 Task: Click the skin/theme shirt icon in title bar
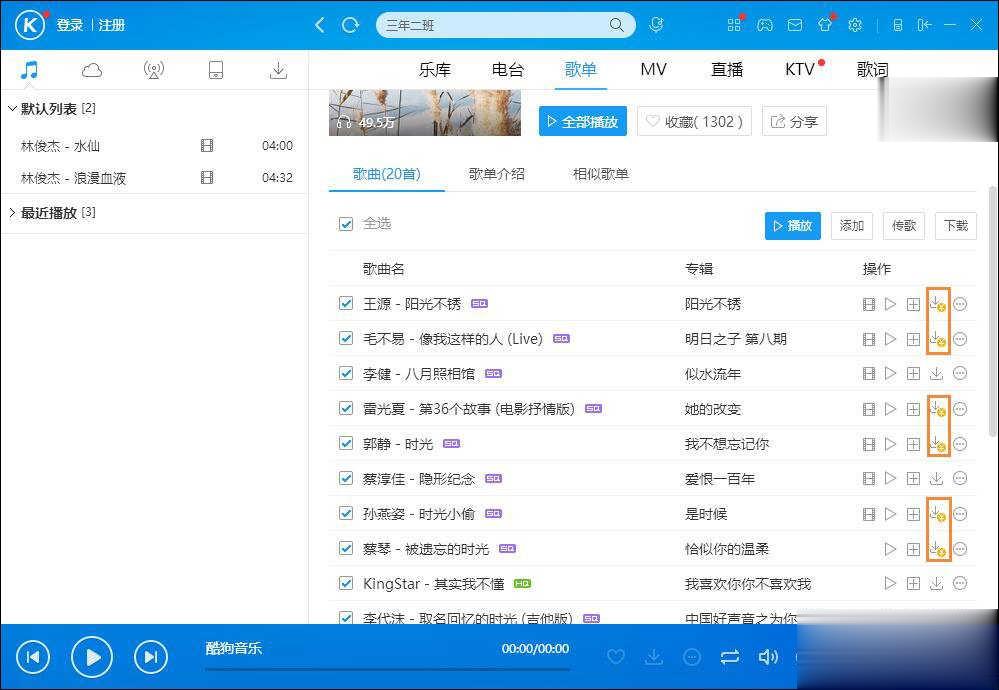824,24
